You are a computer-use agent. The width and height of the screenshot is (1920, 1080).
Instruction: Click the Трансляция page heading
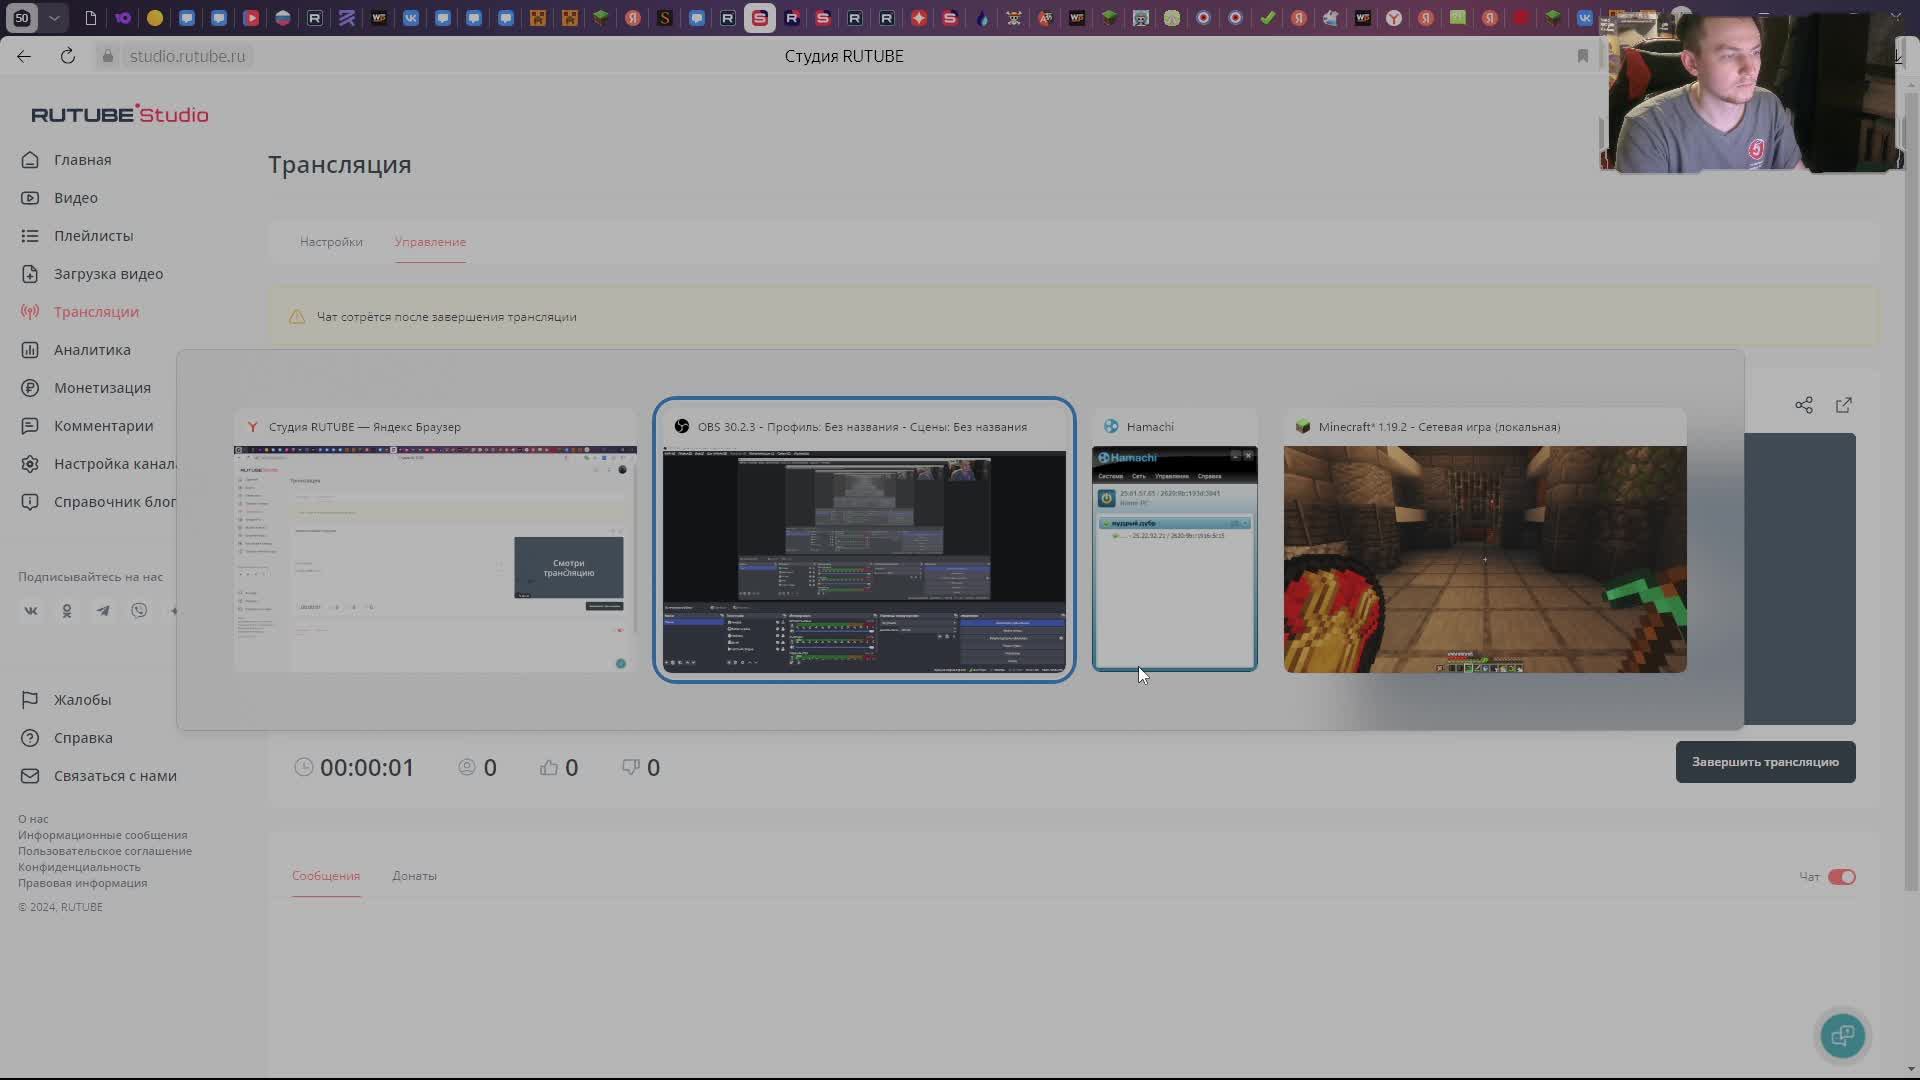click(x=340, y=164)
